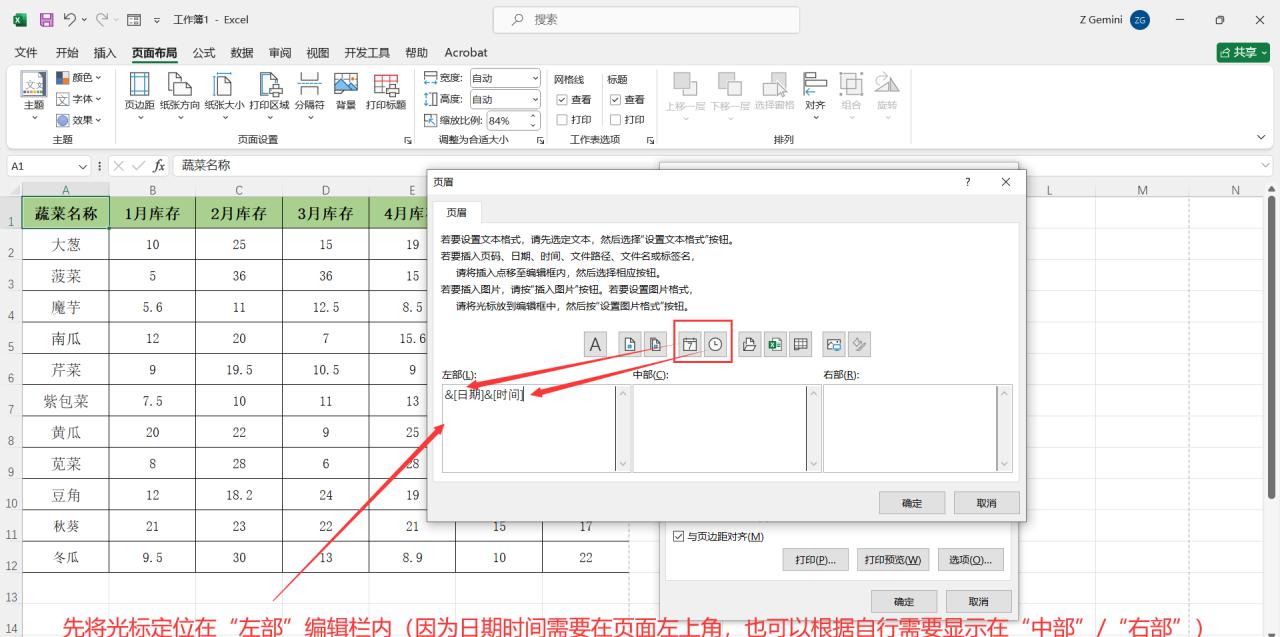Select the 2月库存 header cell
1280x637 pixels.
(x=239, y=213)
